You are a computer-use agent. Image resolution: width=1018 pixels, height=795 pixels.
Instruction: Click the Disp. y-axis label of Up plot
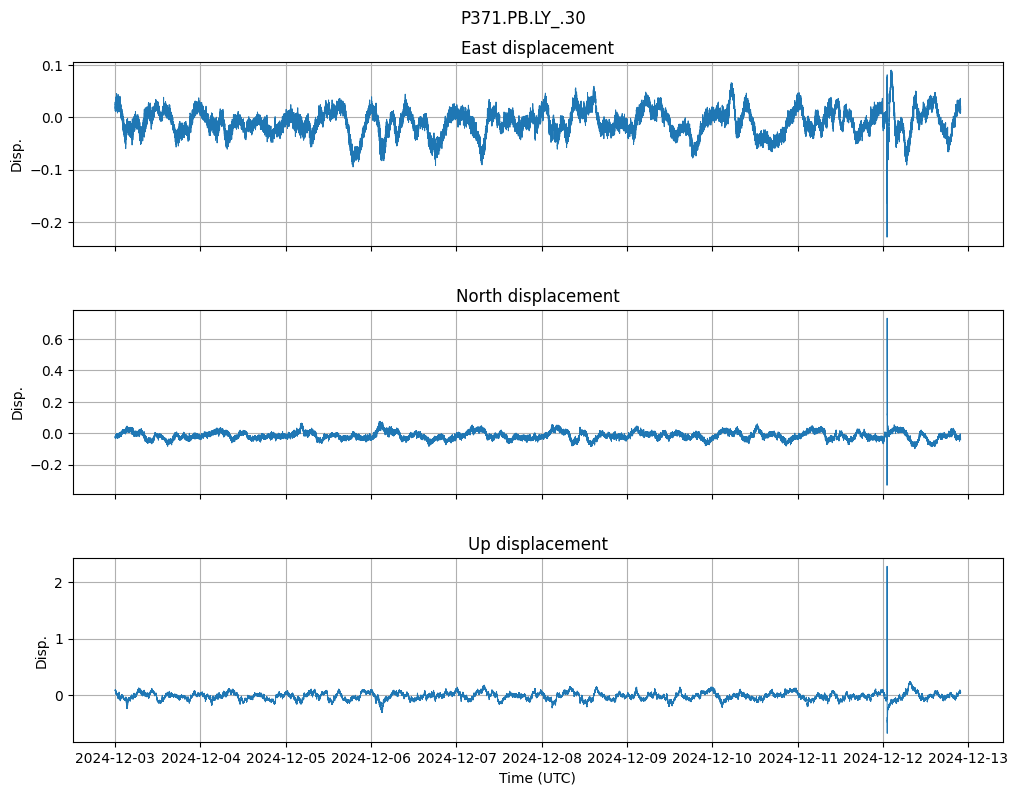(41, 650)
